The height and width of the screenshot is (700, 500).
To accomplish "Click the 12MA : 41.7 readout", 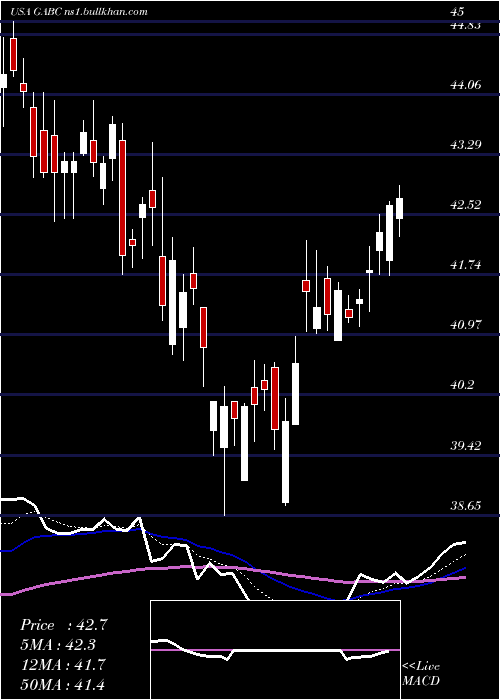I will tap(63, 665).
